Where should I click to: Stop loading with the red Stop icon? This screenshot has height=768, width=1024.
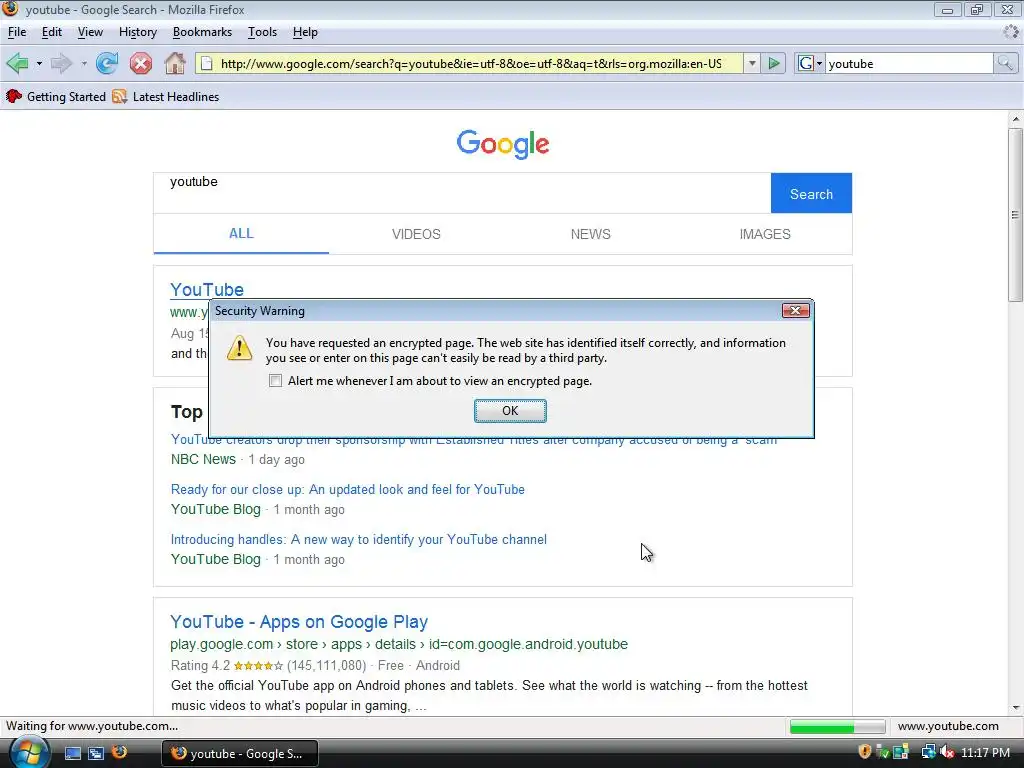click(x=140, y=63)
